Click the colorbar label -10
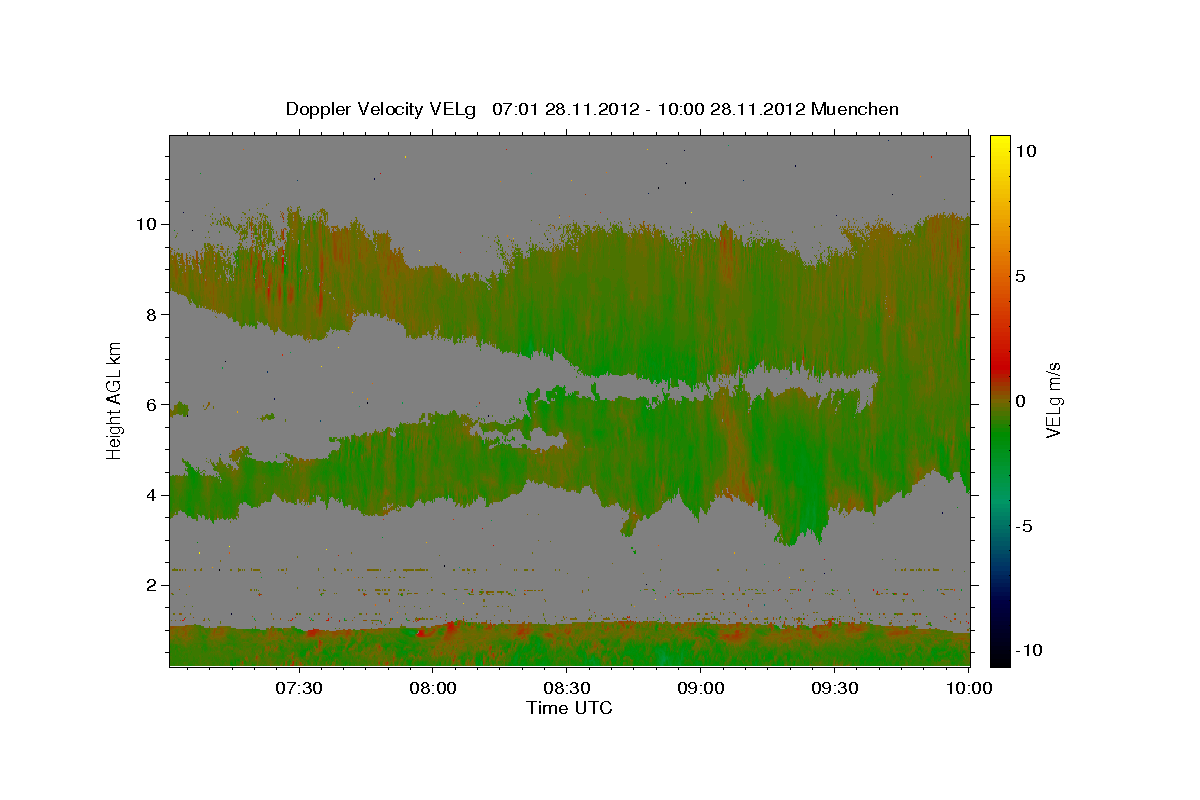The height and width of the screenshot is (800, 1200). [1027, 650]
